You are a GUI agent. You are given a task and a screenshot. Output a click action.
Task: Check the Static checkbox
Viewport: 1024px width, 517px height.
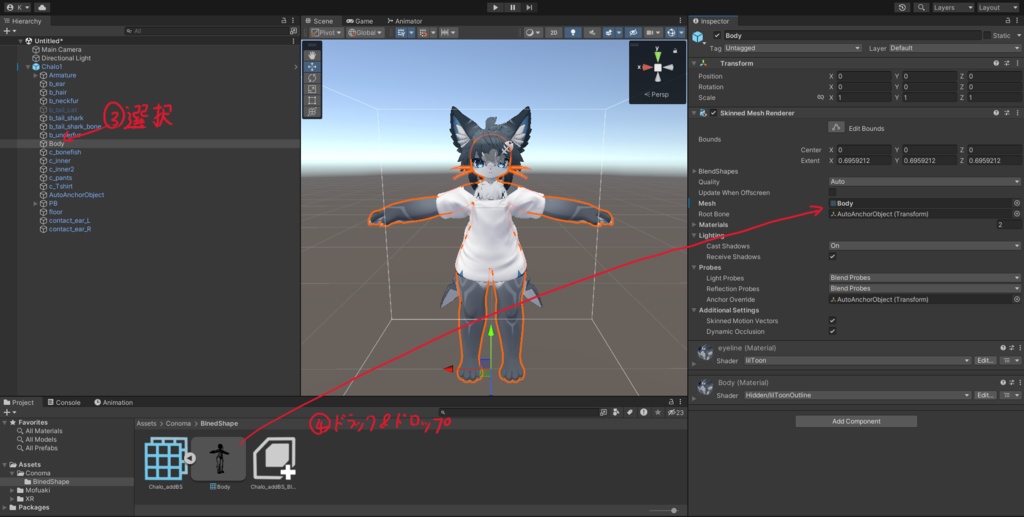pyautogui.click(x=987, y=35)
